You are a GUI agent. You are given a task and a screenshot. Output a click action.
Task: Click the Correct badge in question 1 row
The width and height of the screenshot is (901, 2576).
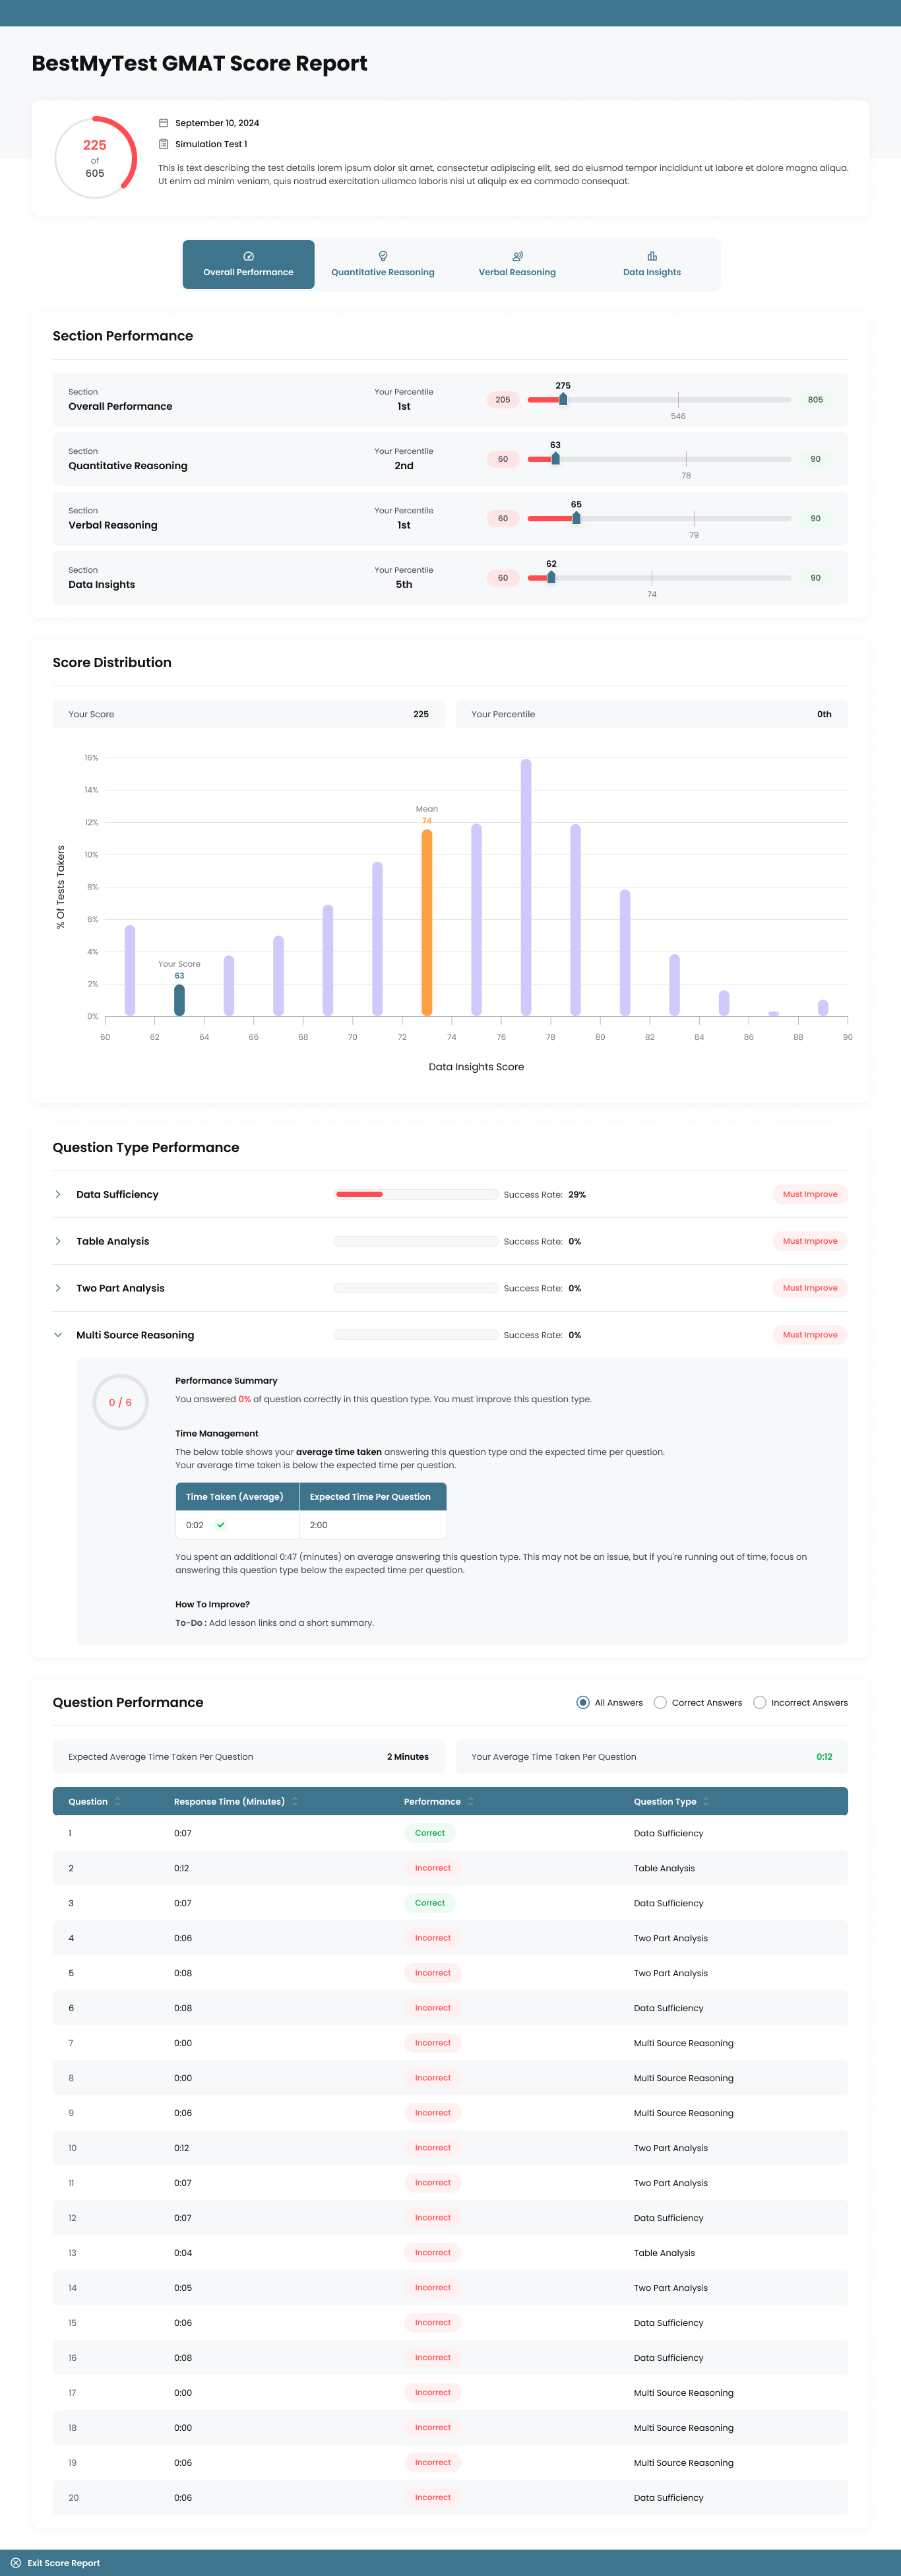click(x=430, y=1833)
